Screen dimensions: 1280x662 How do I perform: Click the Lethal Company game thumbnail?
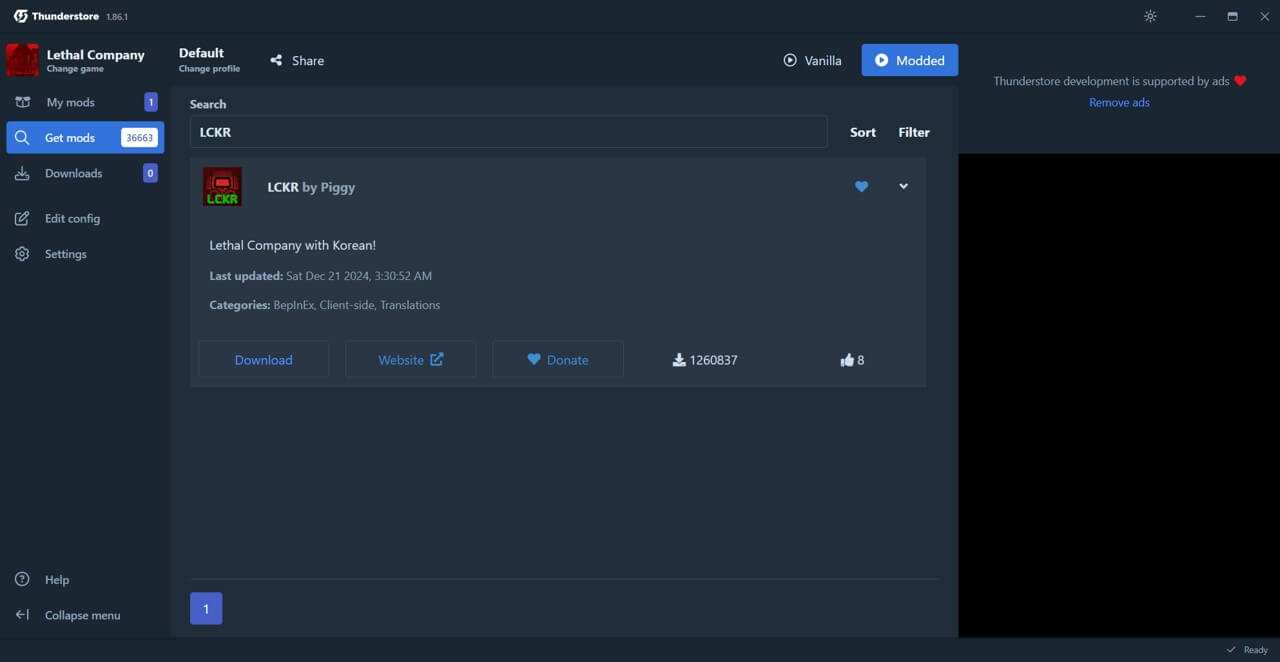coord(22,60)
